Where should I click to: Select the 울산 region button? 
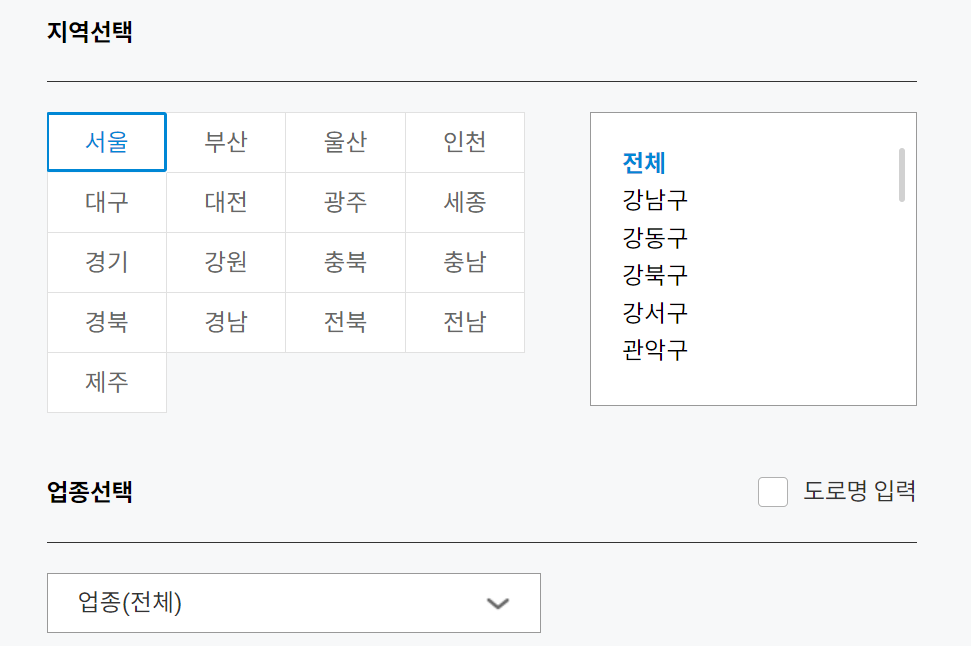click(345, 142)
